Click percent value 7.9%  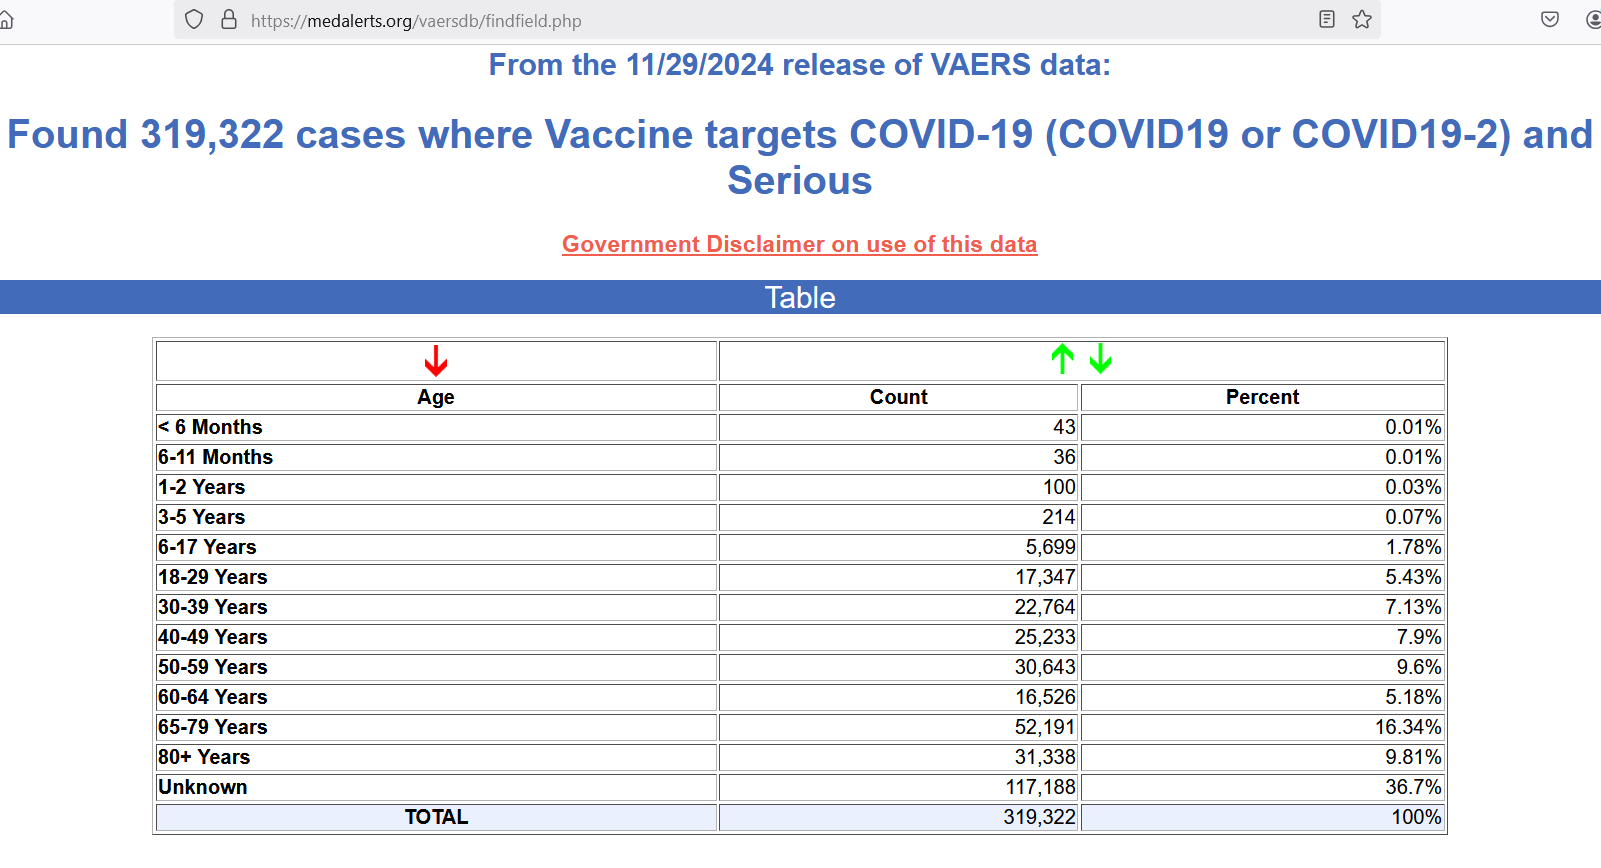pyautogui.click(x=1419, y=637)
